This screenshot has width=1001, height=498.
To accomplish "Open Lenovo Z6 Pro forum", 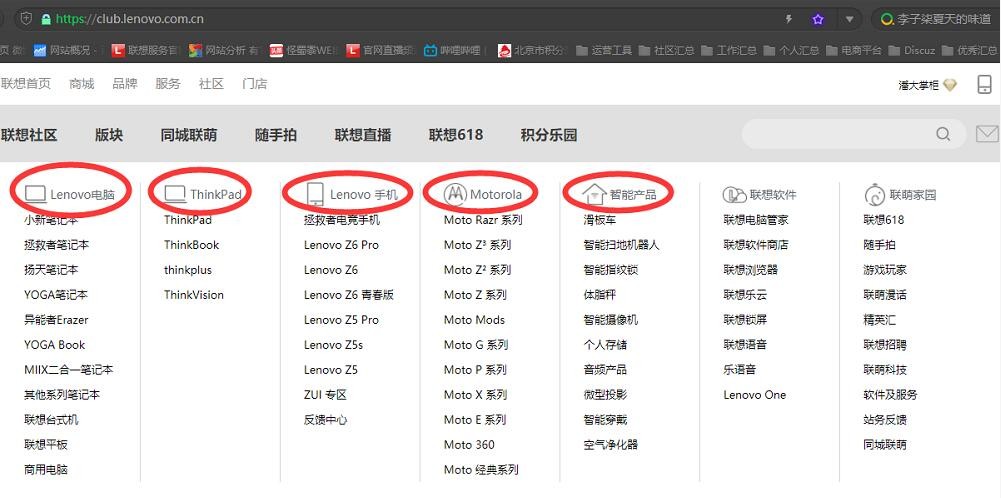I will pyautogui.click(x=341, y=245).
